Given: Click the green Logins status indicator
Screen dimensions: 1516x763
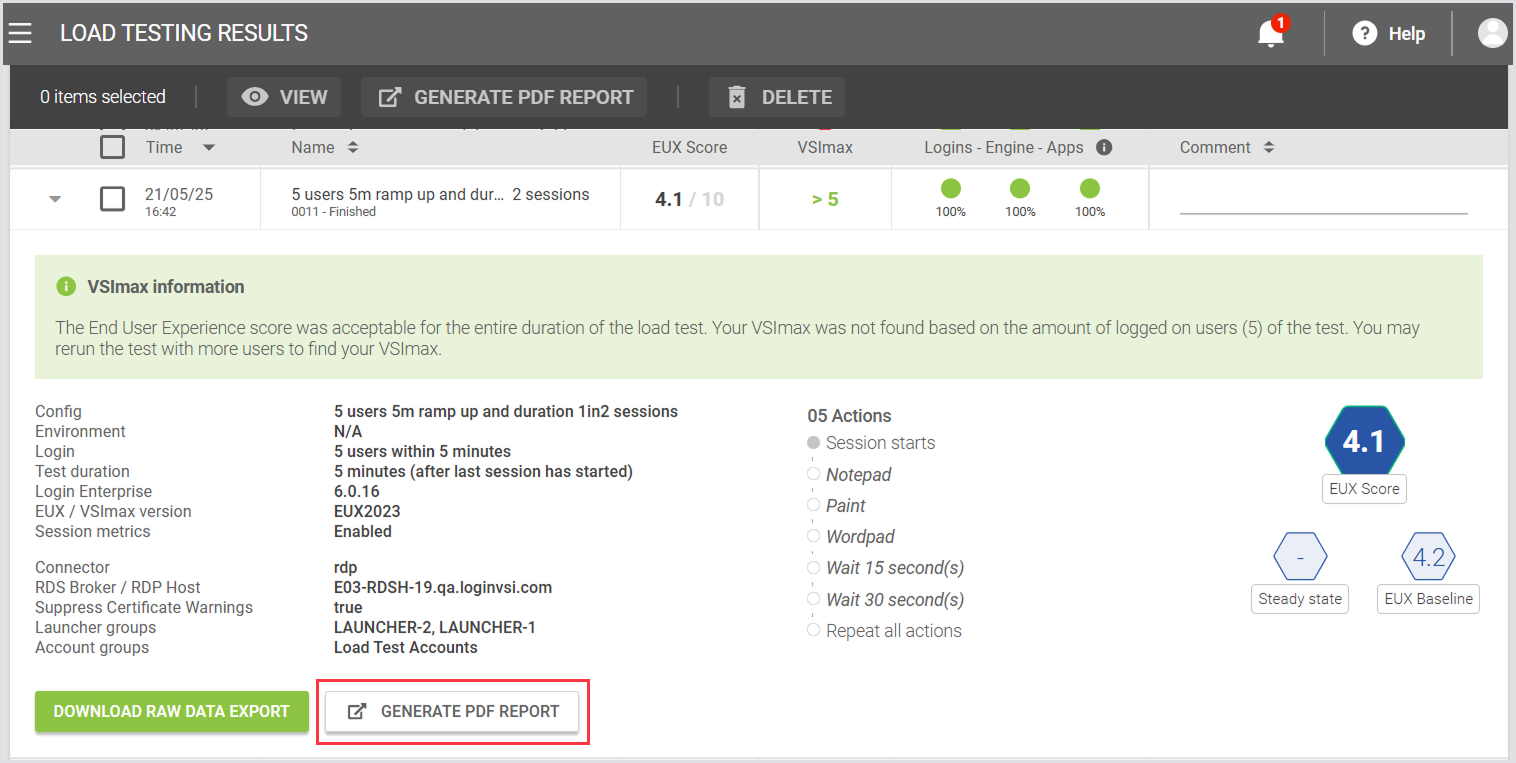Looking at the screenshot, I should point(950,189).
